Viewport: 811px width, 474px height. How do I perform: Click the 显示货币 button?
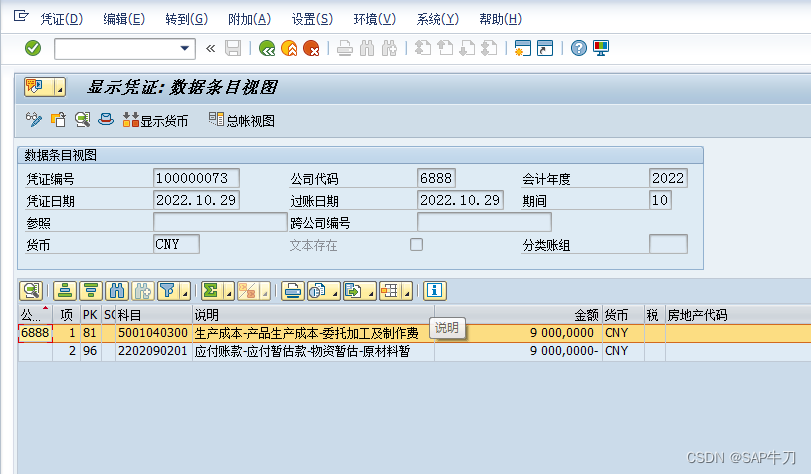(x=155, y=120)
